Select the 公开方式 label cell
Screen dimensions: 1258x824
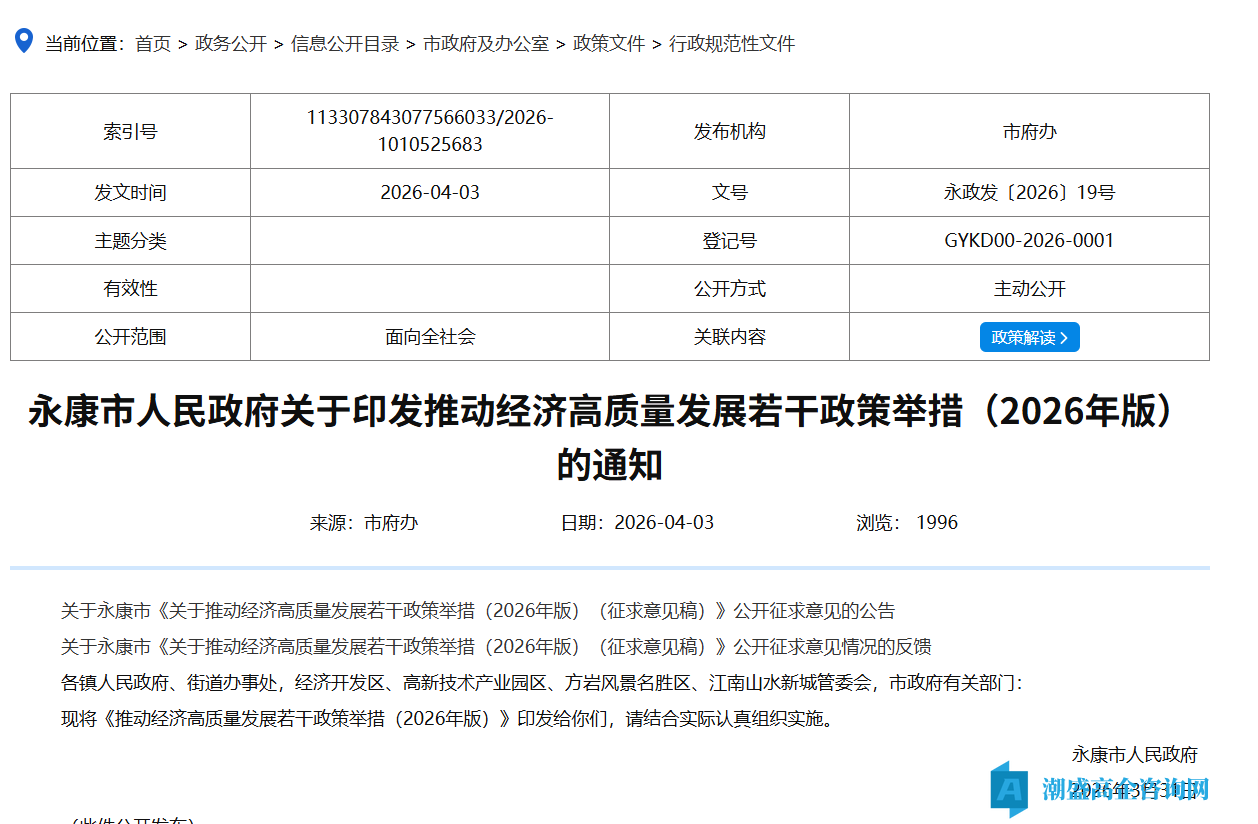tap(730, 288)
